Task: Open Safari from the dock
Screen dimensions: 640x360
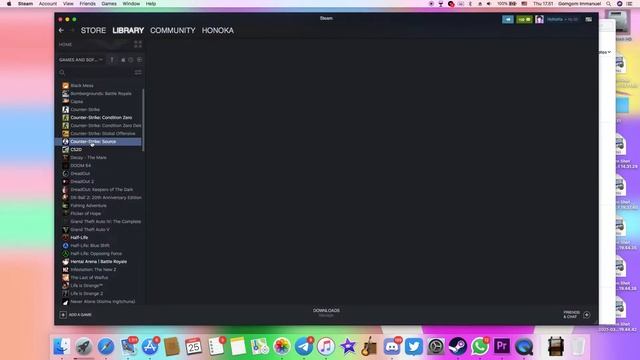Action: point(106,347)
